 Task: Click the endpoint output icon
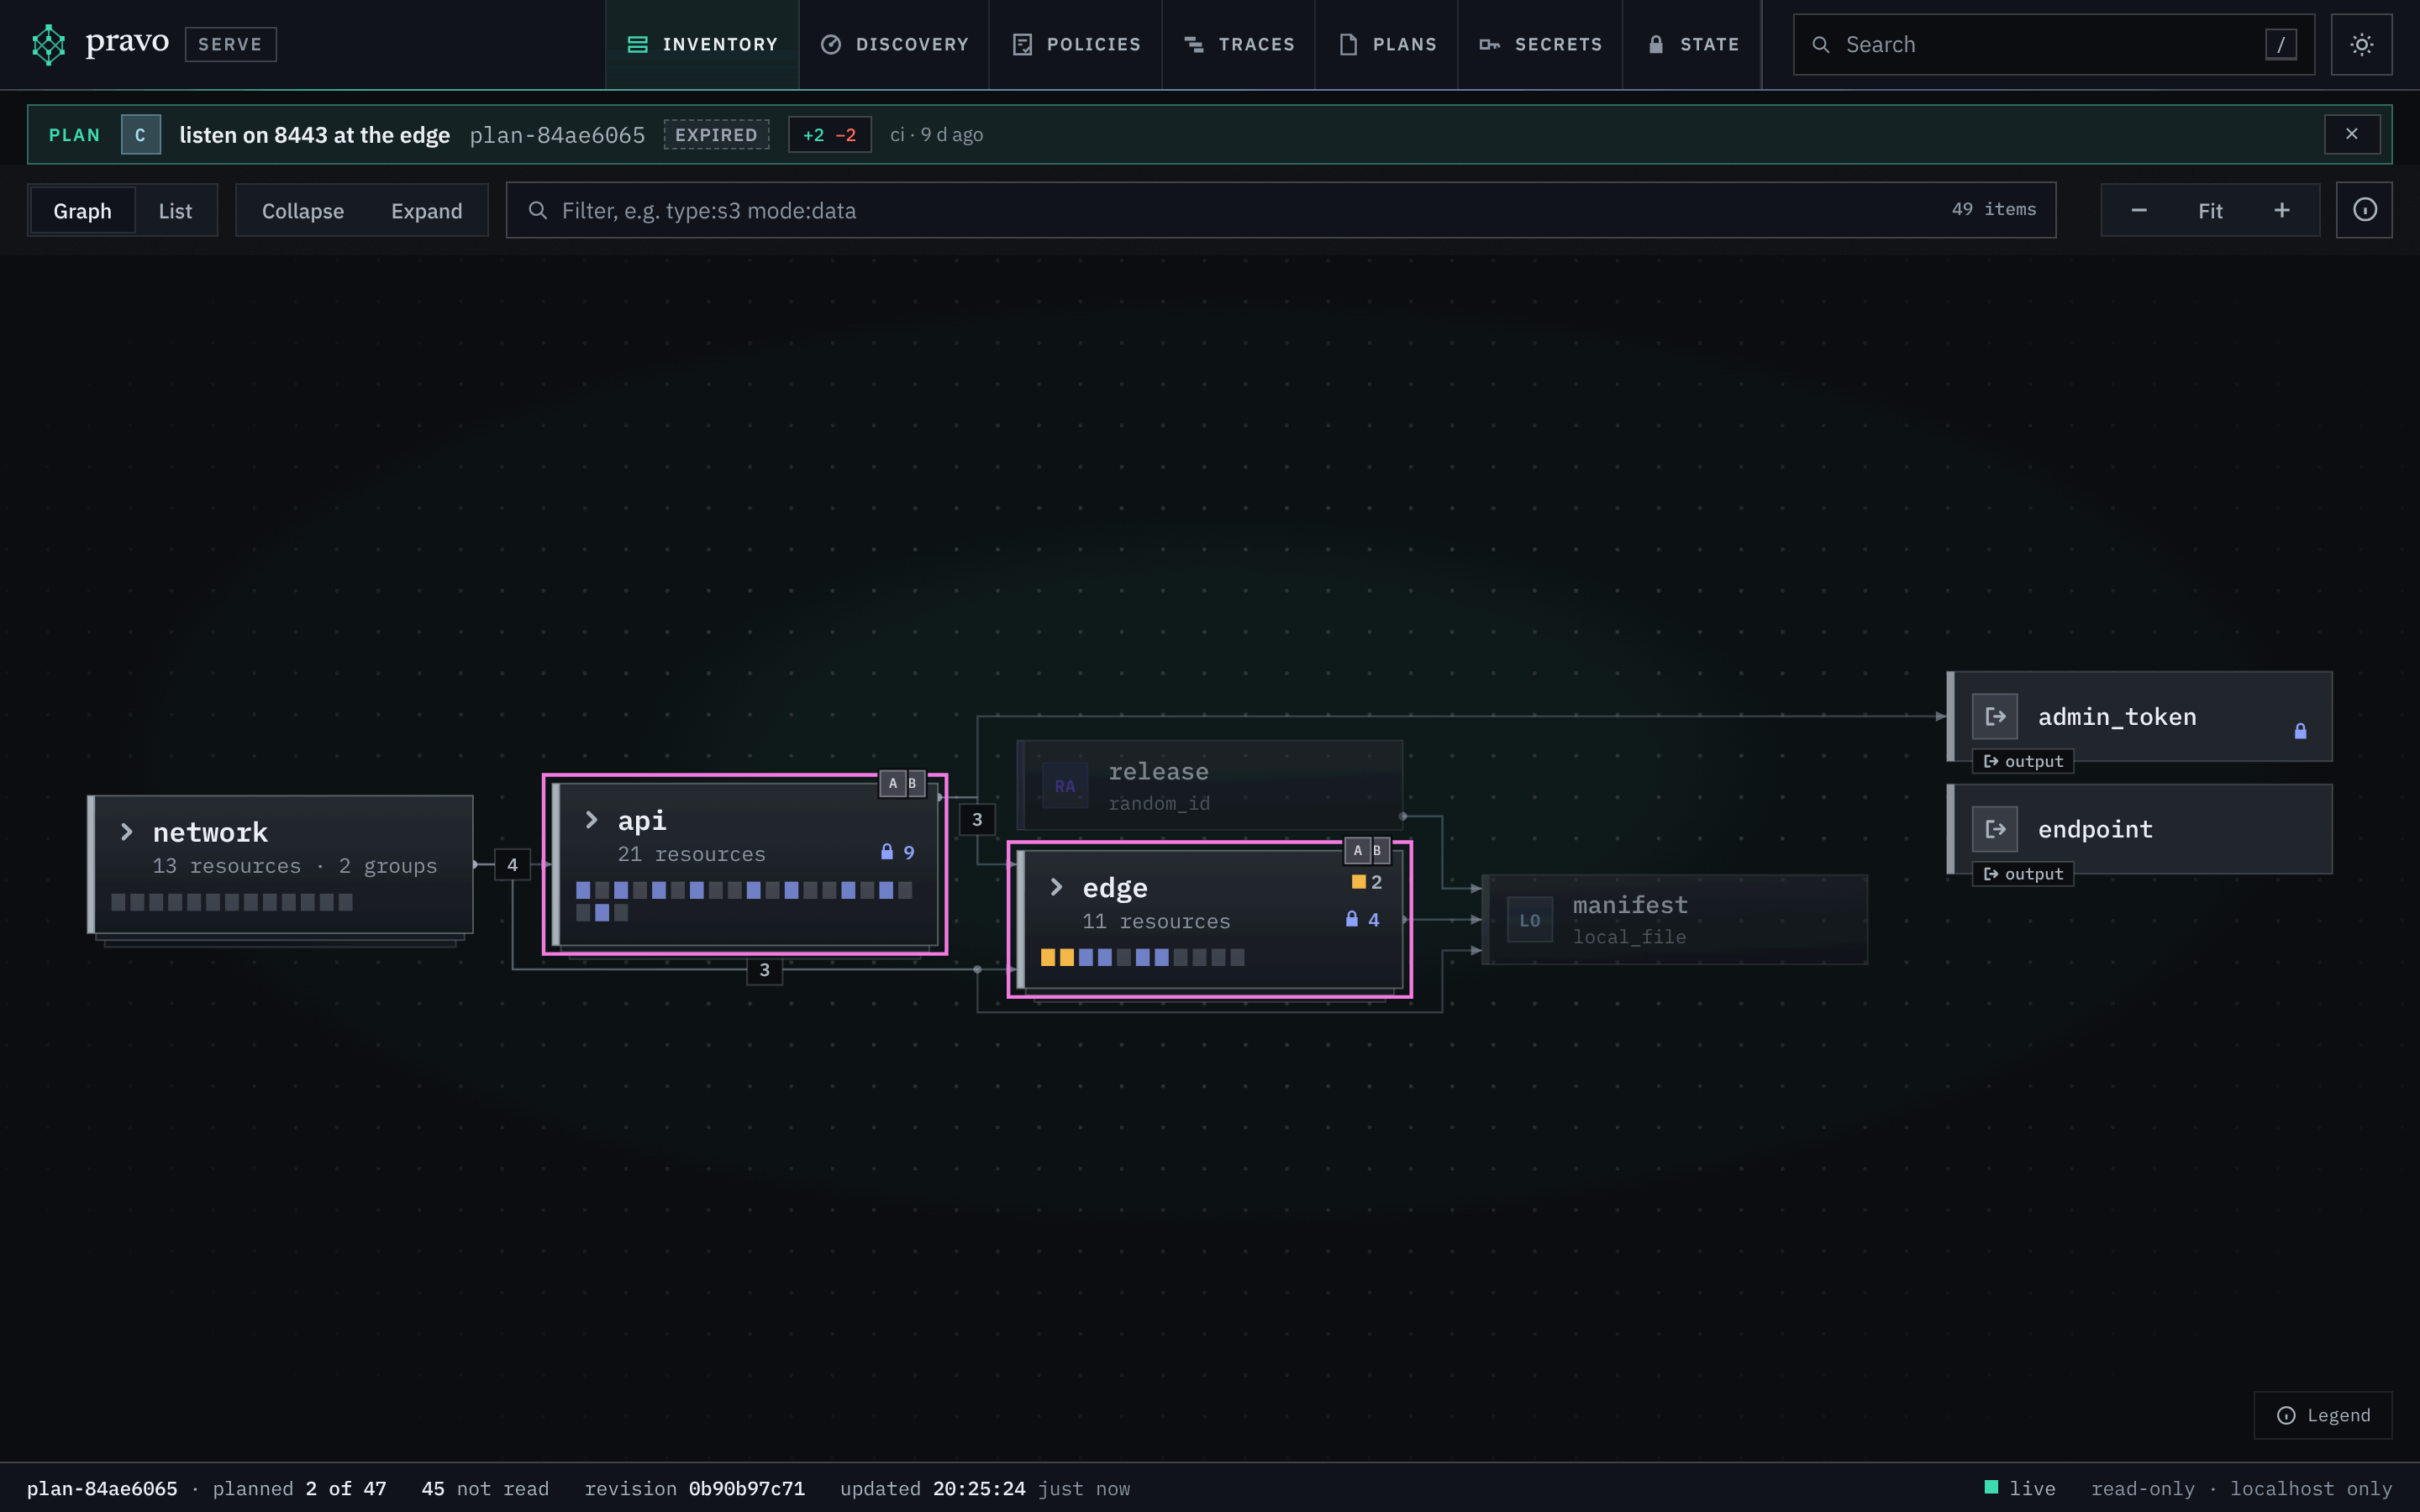[1995, 829]
